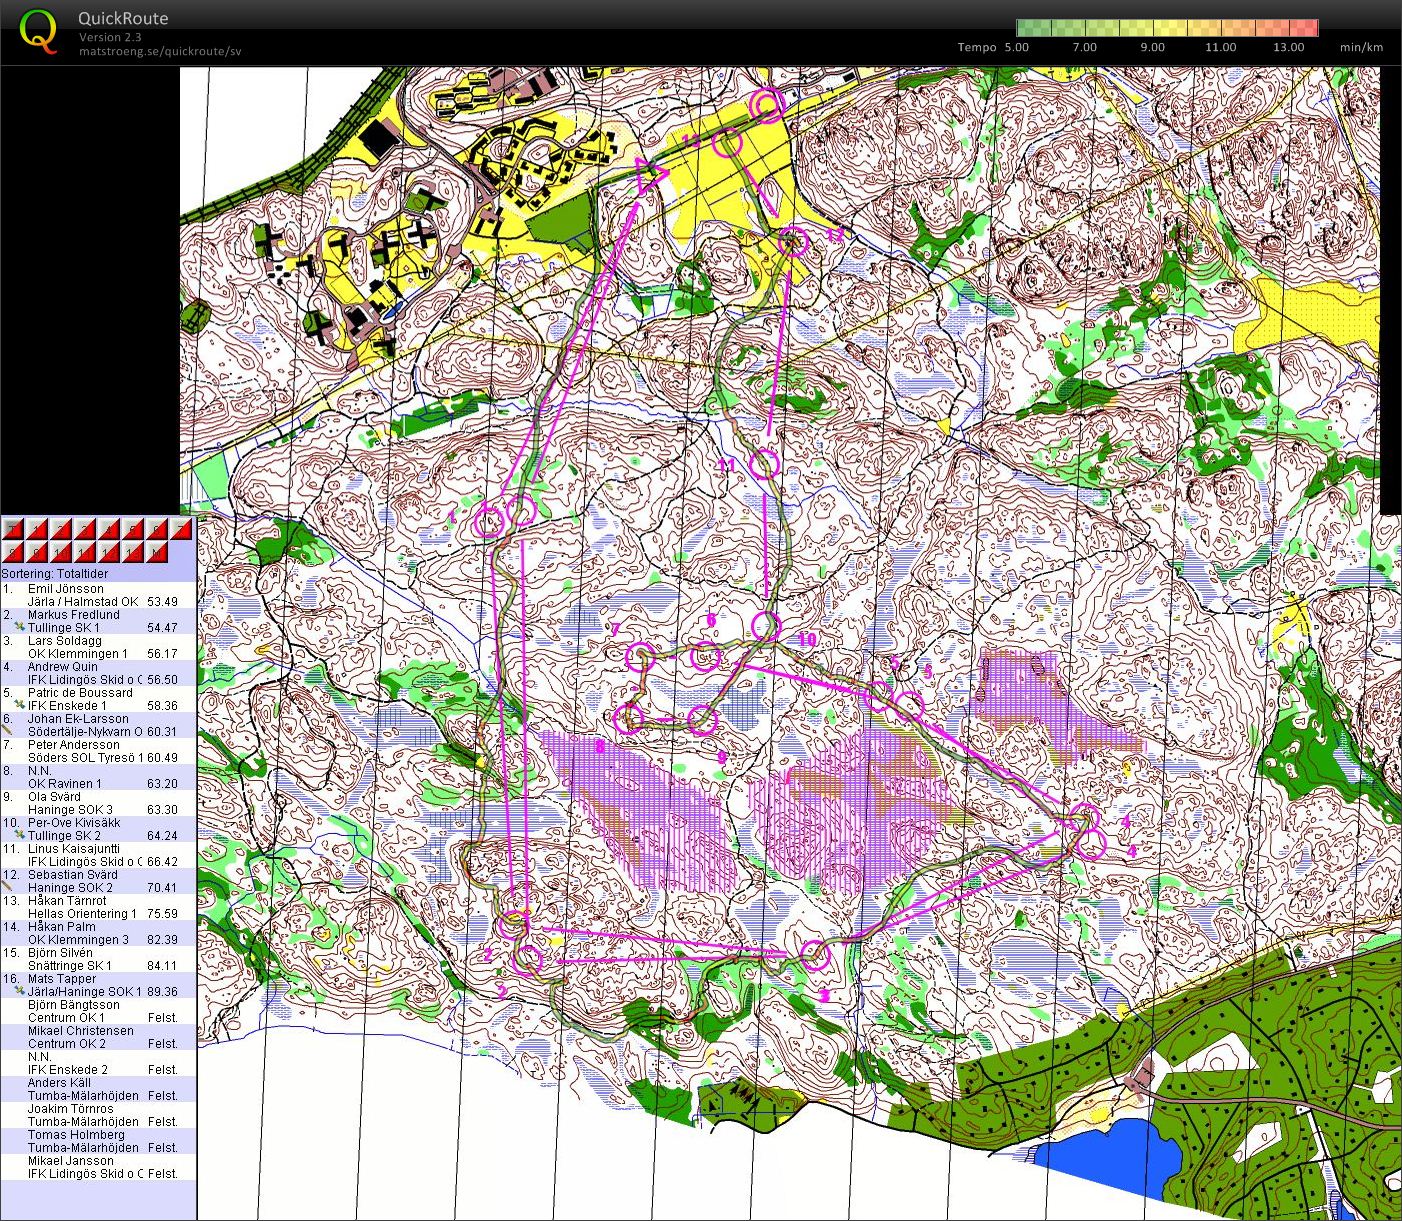
Task: Select runner Emil Jönsson in results list
Action: pos(66,589)
